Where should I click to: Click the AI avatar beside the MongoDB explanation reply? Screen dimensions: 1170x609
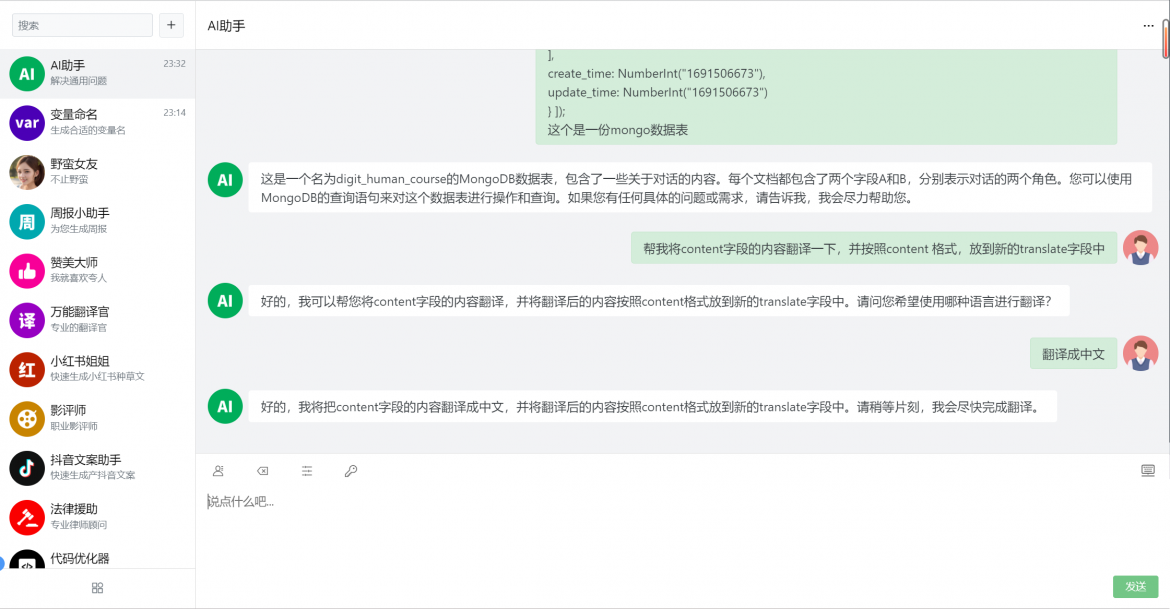pos(225,180)
